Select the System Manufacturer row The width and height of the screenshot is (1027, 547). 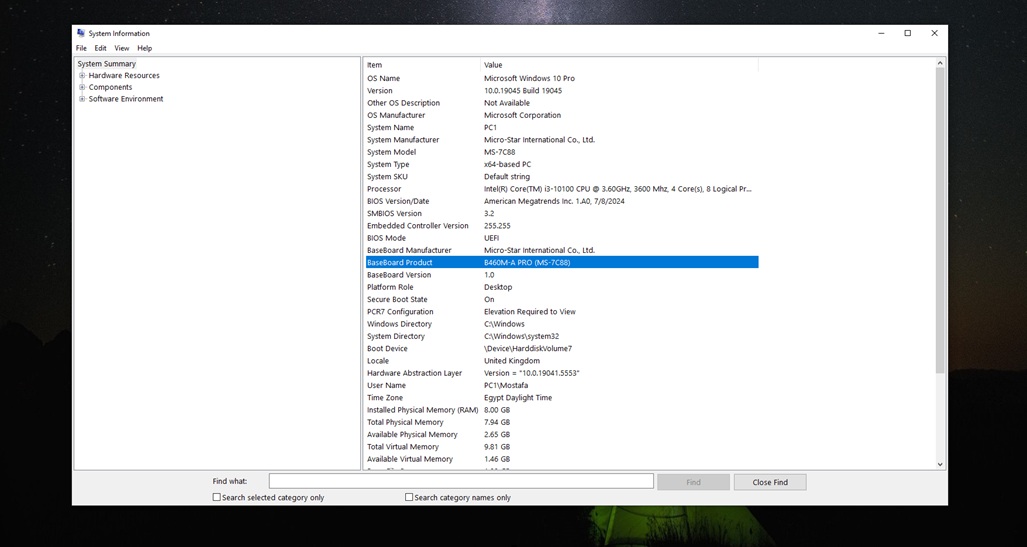pos(562,140)
